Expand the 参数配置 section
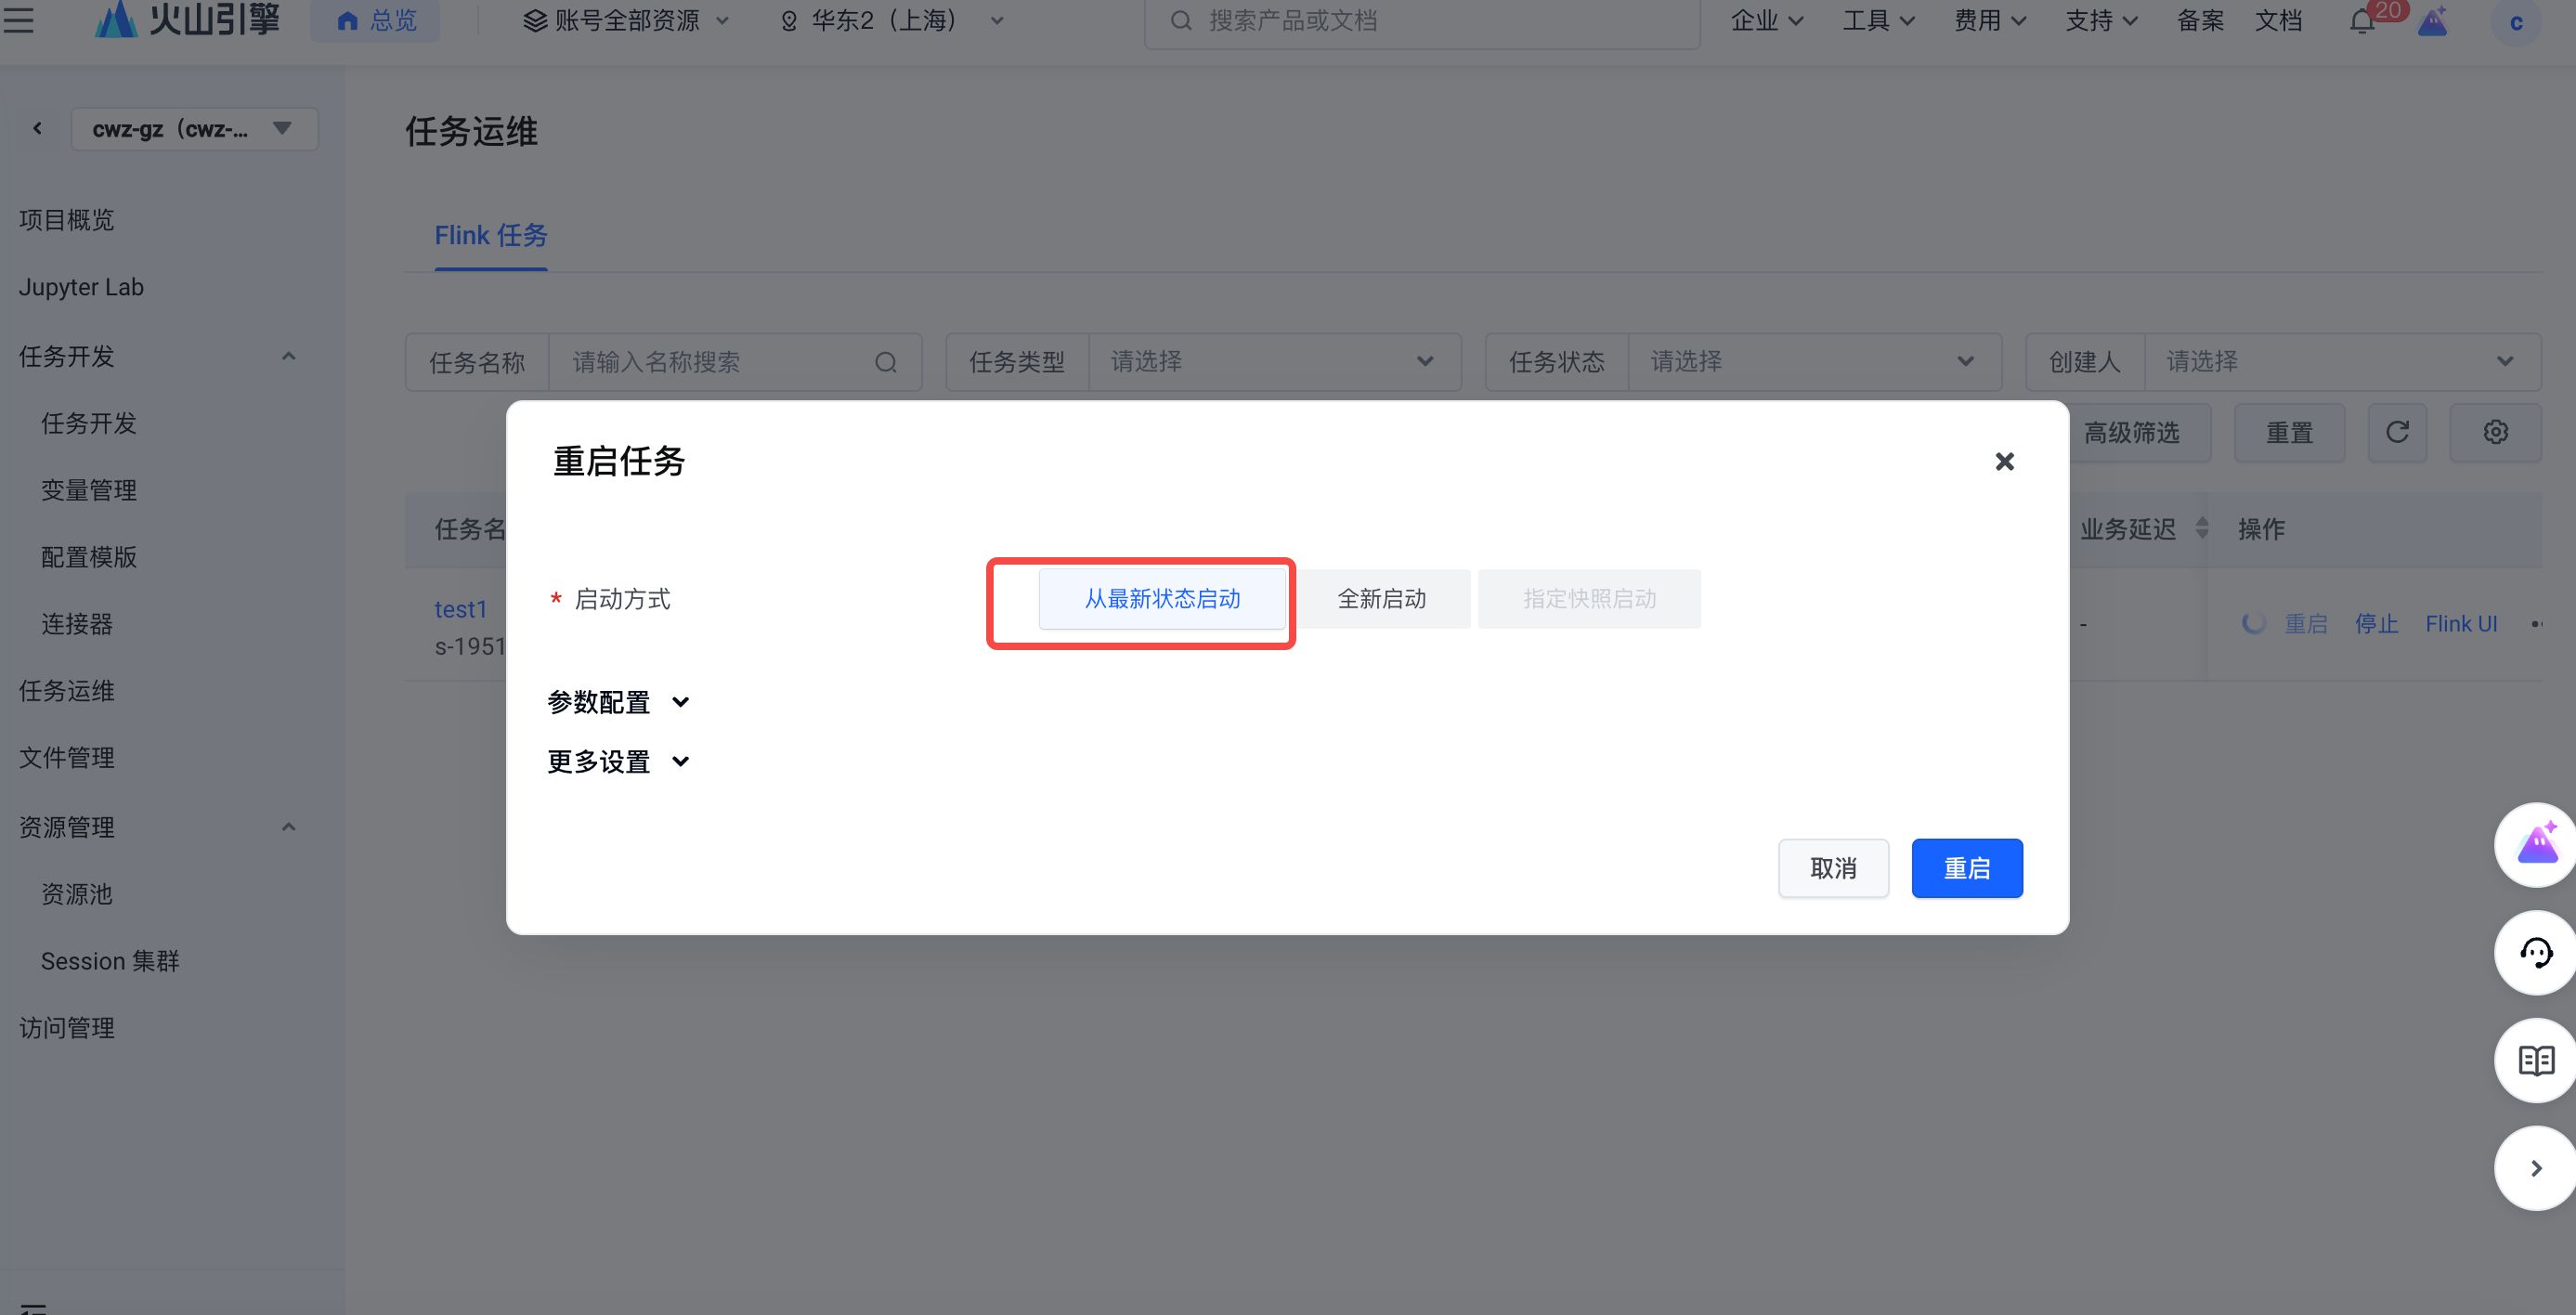 coord(618,702)
